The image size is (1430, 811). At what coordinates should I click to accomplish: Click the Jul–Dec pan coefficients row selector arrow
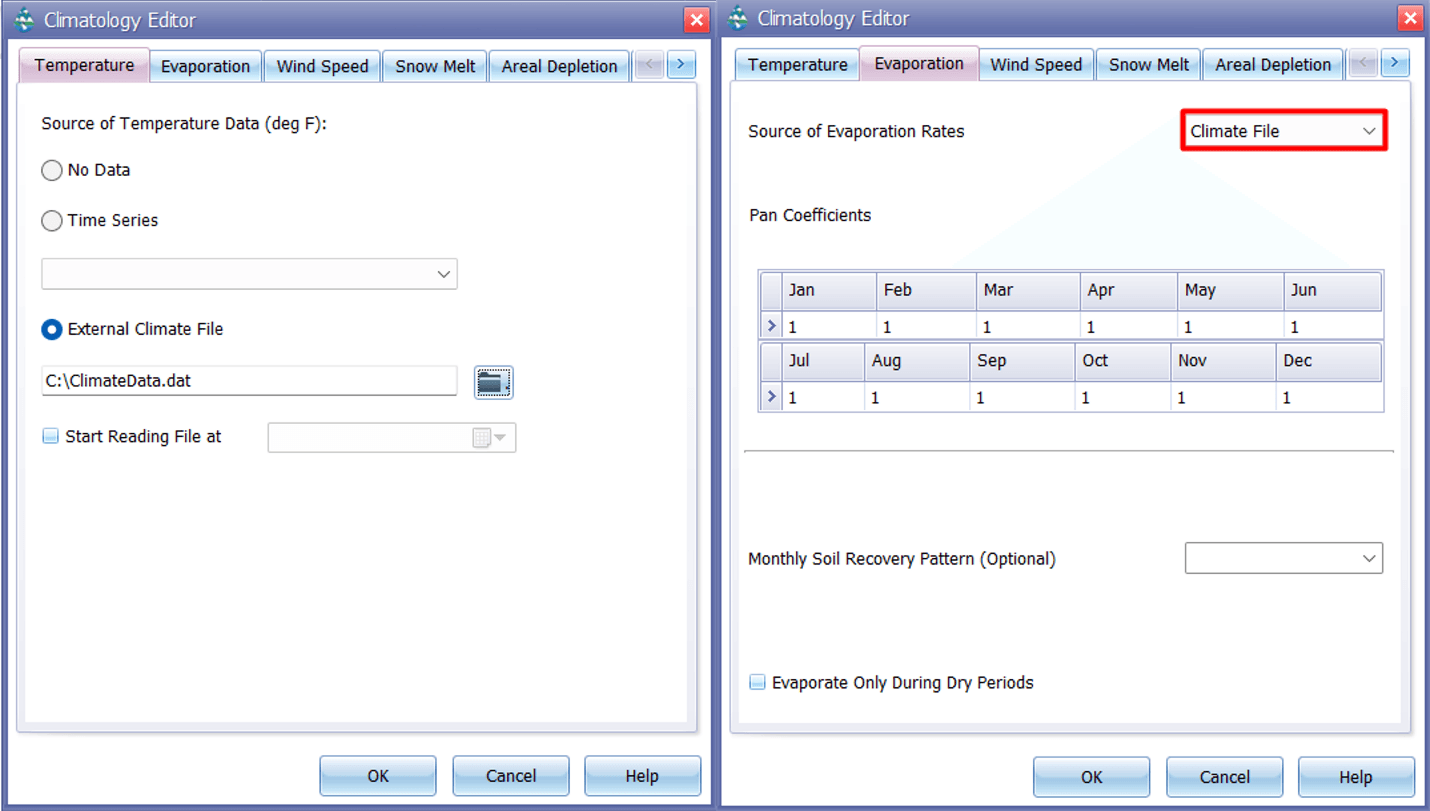(x=770, y=396)
